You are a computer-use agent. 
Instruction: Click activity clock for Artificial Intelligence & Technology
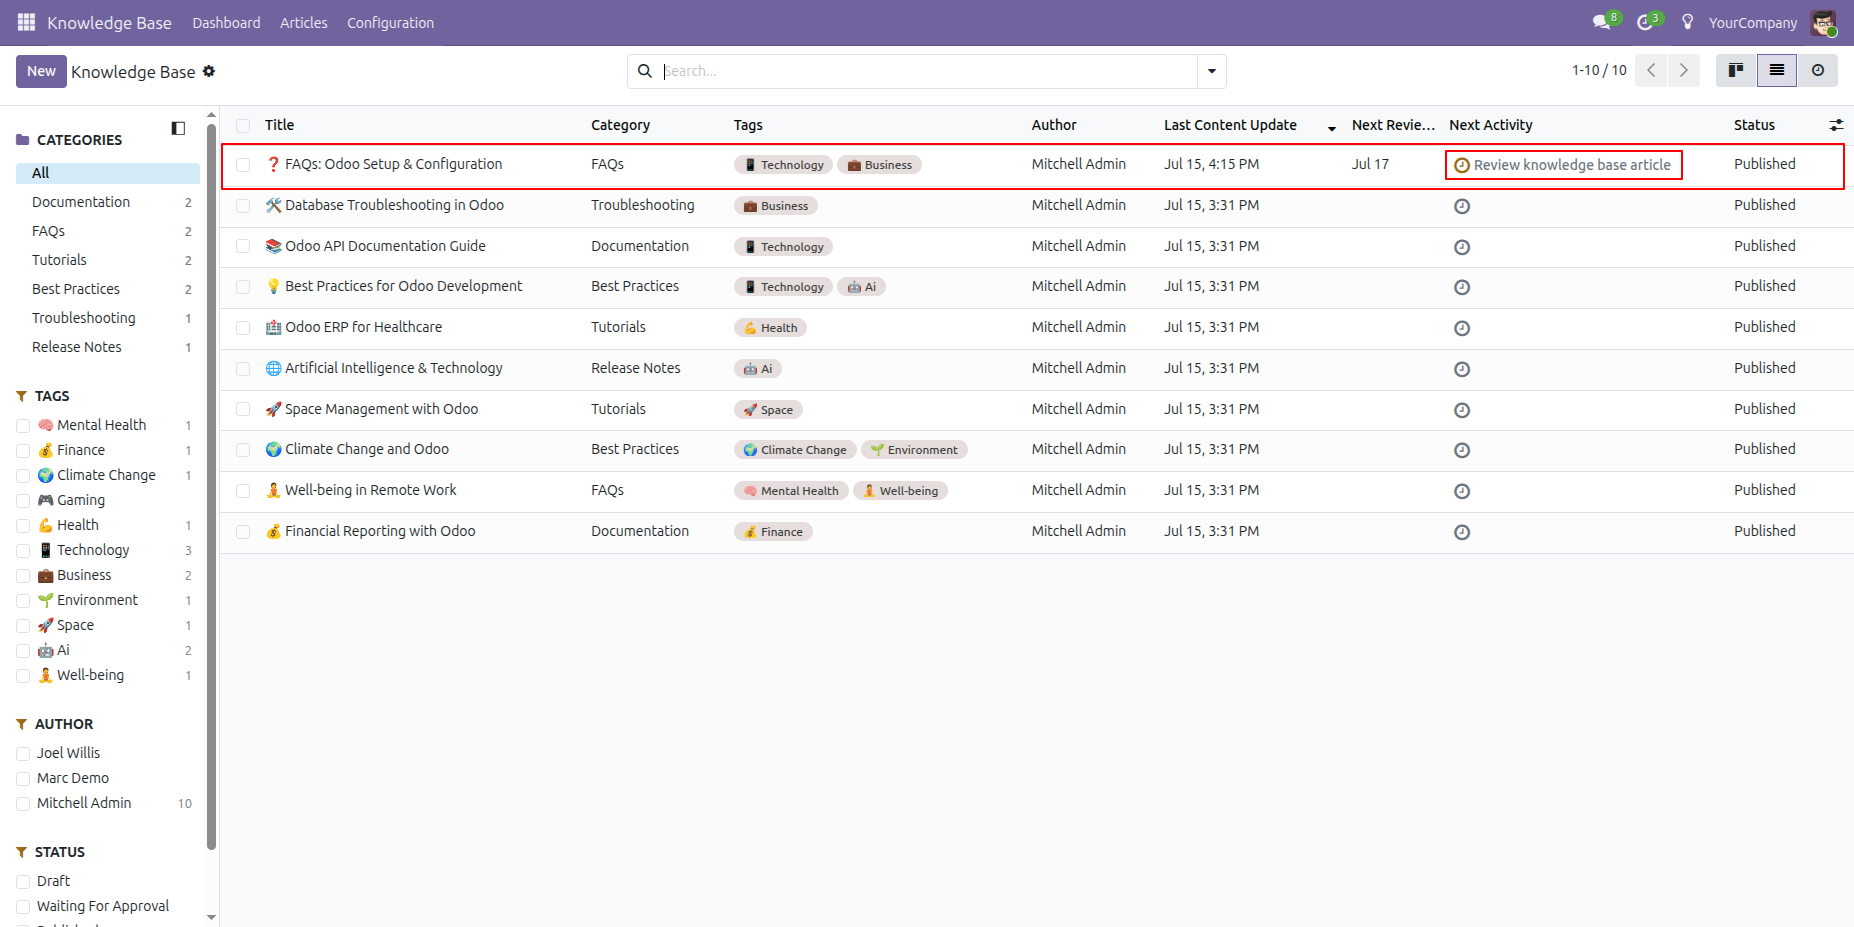tap(1462, 369)
